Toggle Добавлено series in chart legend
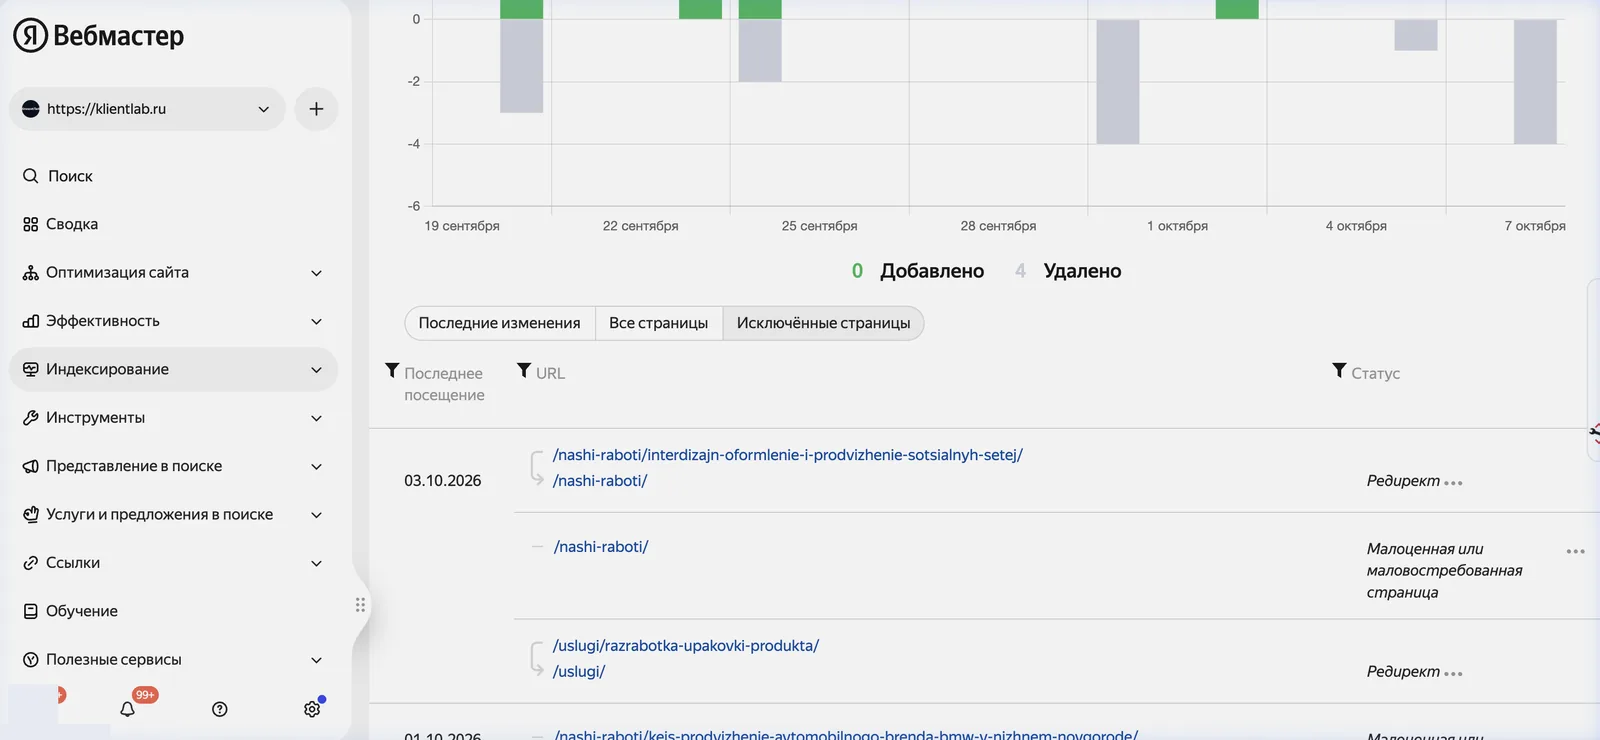This screenshot has width=1600, height=740. (x=918, y=271)
